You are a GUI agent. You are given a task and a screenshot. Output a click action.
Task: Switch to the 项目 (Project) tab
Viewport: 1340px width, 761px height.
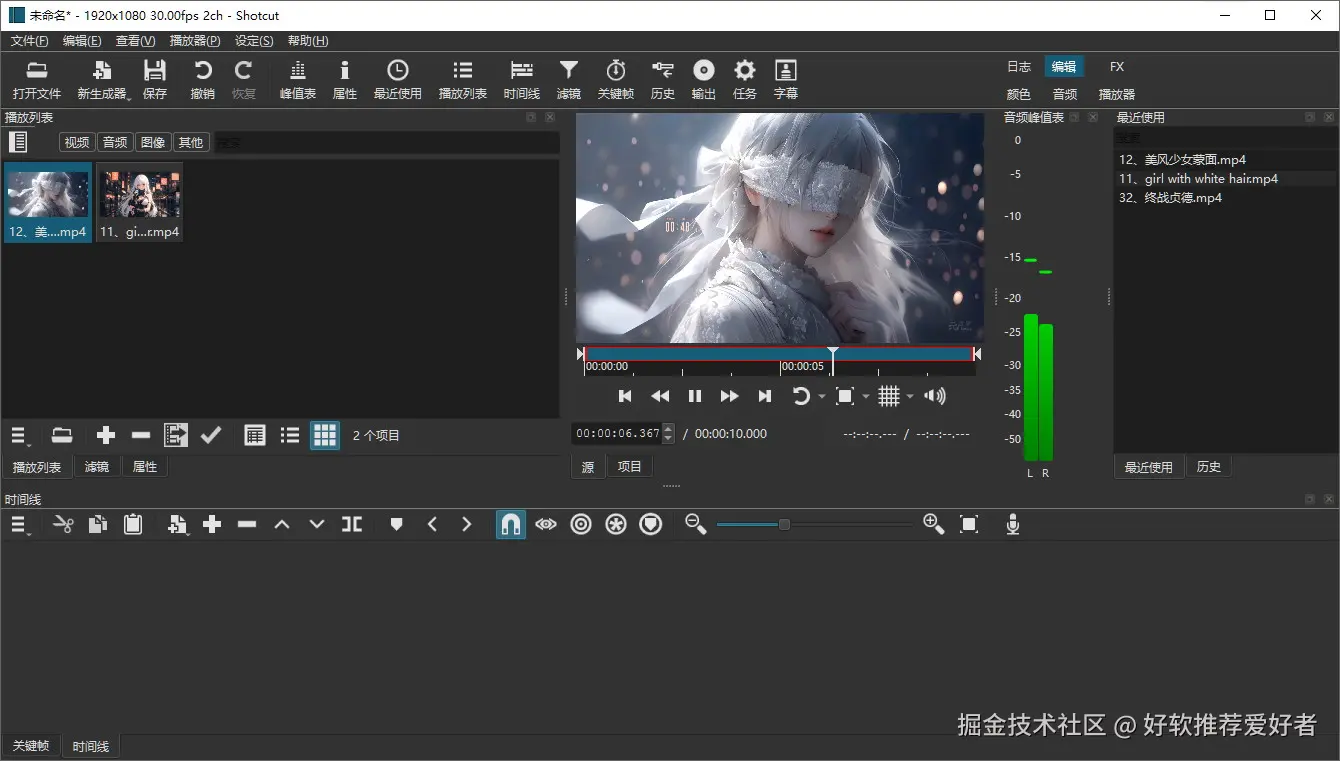coord(629,466)
